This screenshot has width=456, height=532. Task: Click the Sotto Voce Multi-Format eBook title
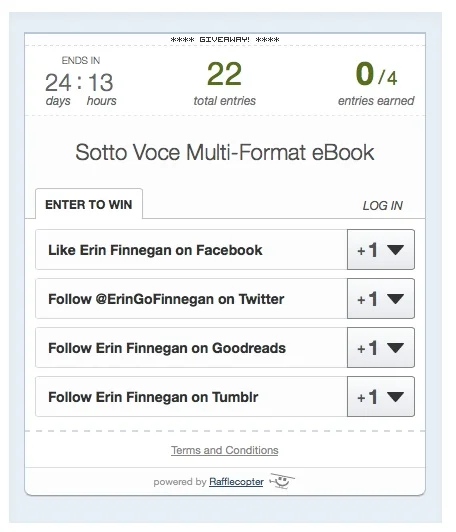click(225, 152)
